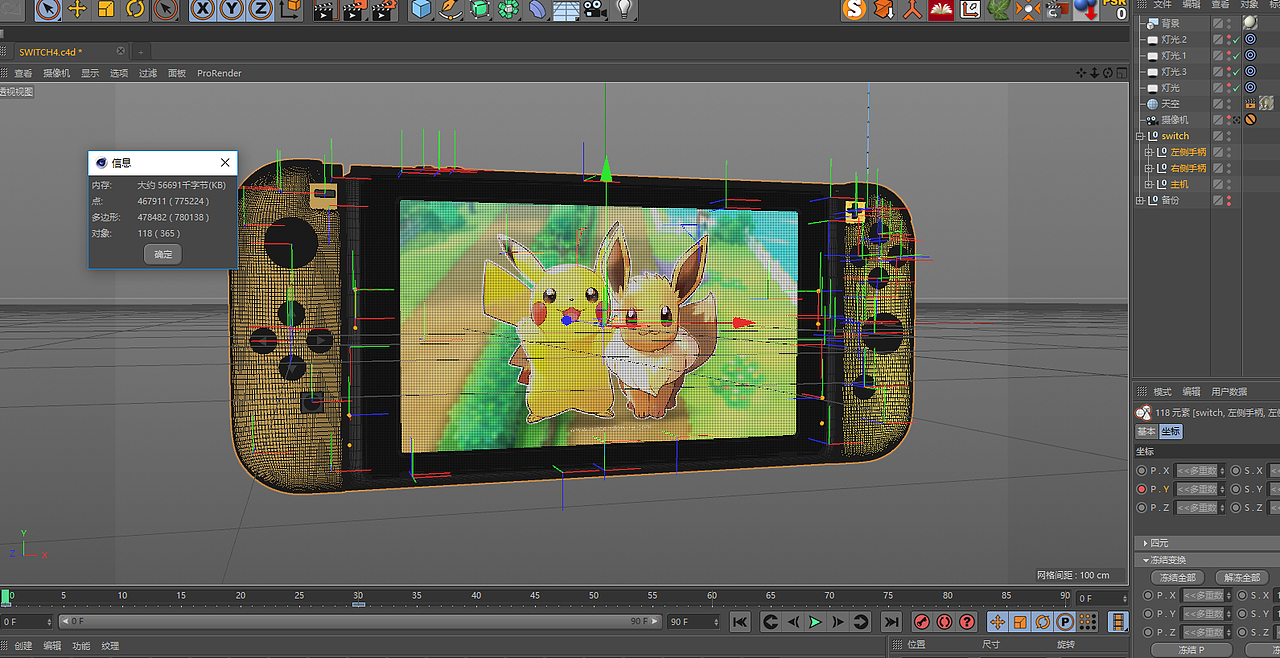This screenshot has width=1280, height=658.
Task: Open the spline Pen tool
Action: (451, 9)
